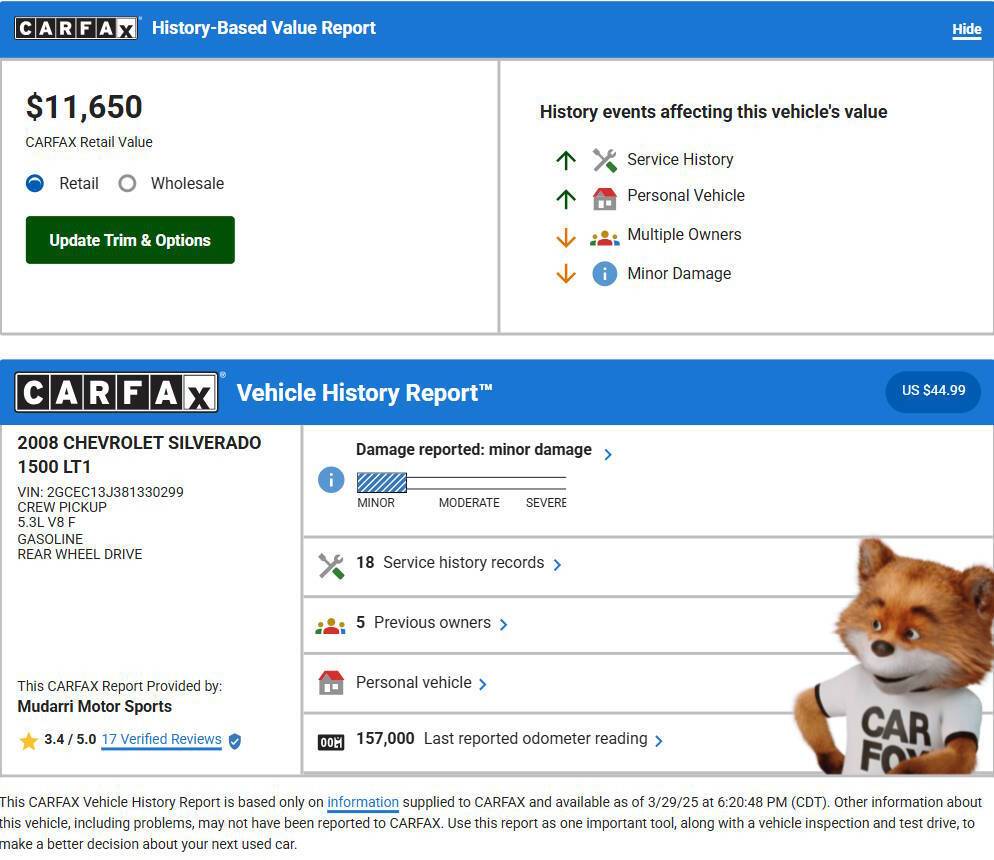Click the Personal Vehicle house icon in value events
The width and height of the screenshot is (994, 860).
pyautogui.click(x=604, y=198)
